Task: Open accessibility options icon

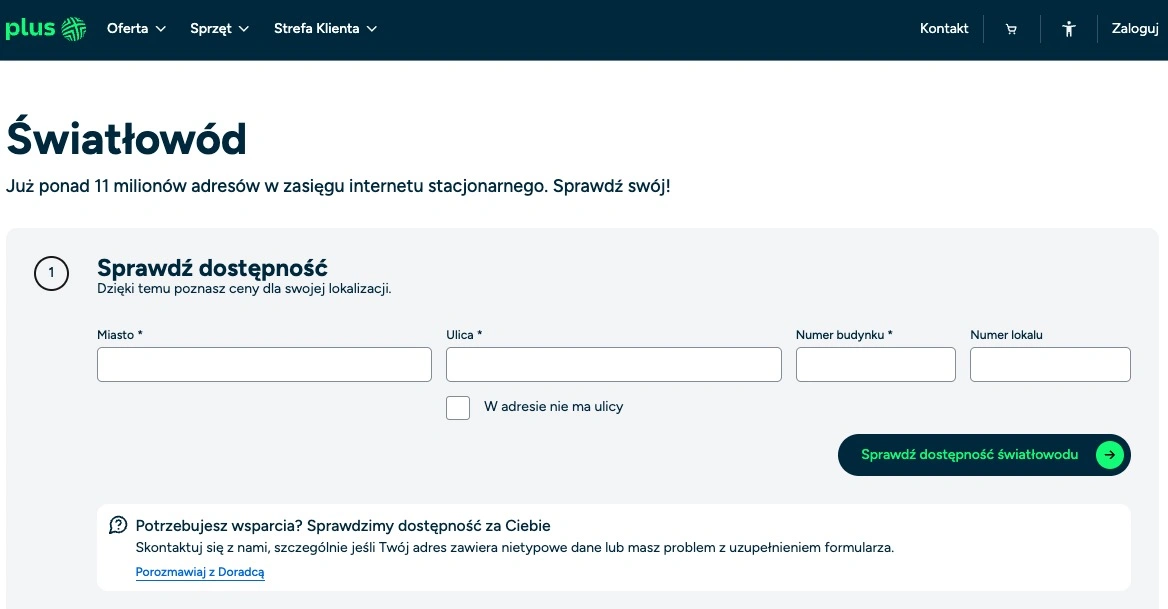Action: (1068, 29)
